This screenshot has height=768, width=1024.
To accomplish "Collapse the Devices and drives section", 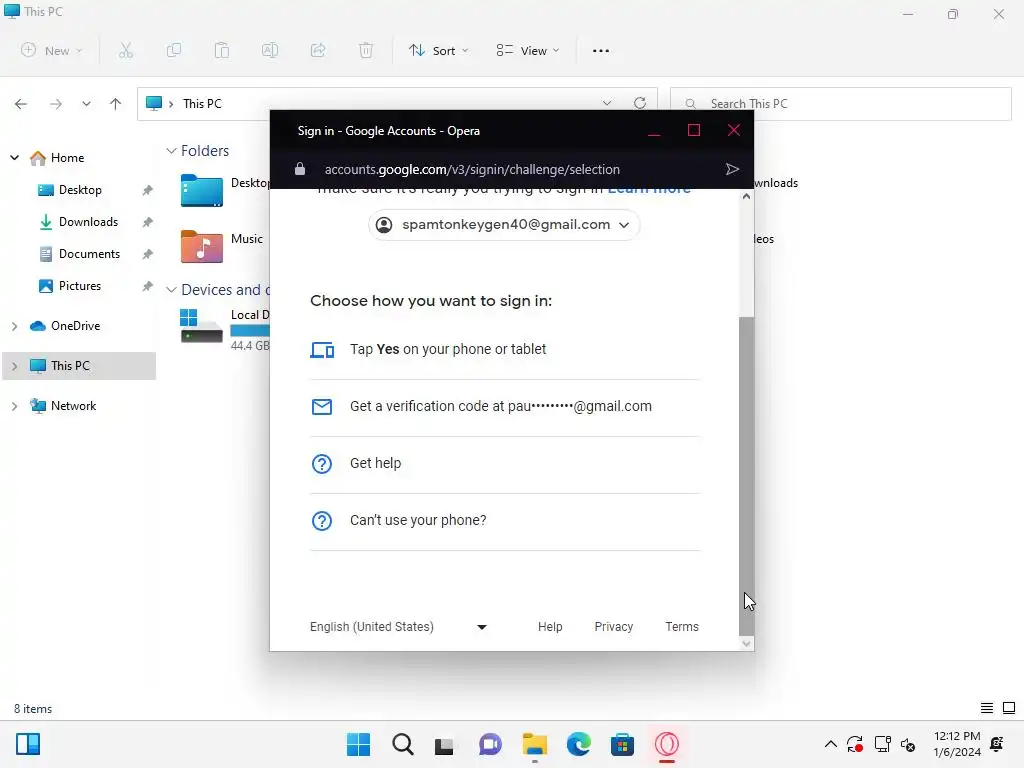I will coord(171,289).
